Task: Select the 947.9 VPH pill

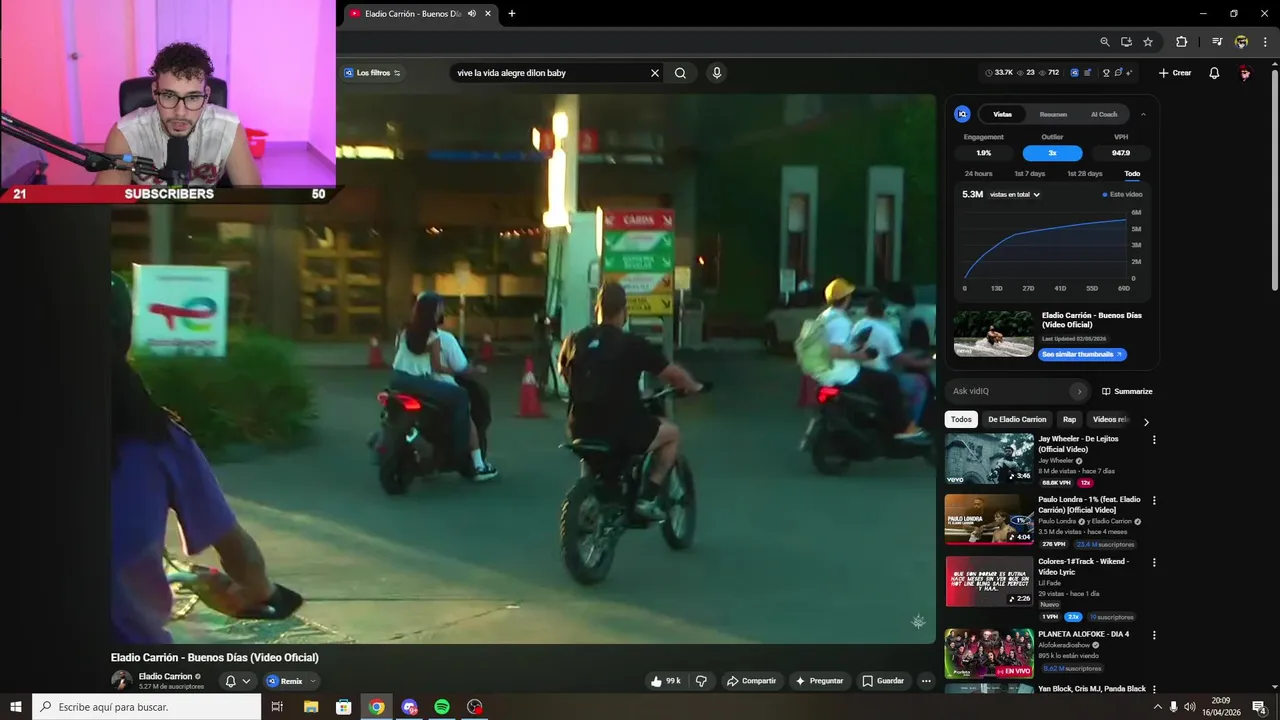Action: [x=1121, y=153]
